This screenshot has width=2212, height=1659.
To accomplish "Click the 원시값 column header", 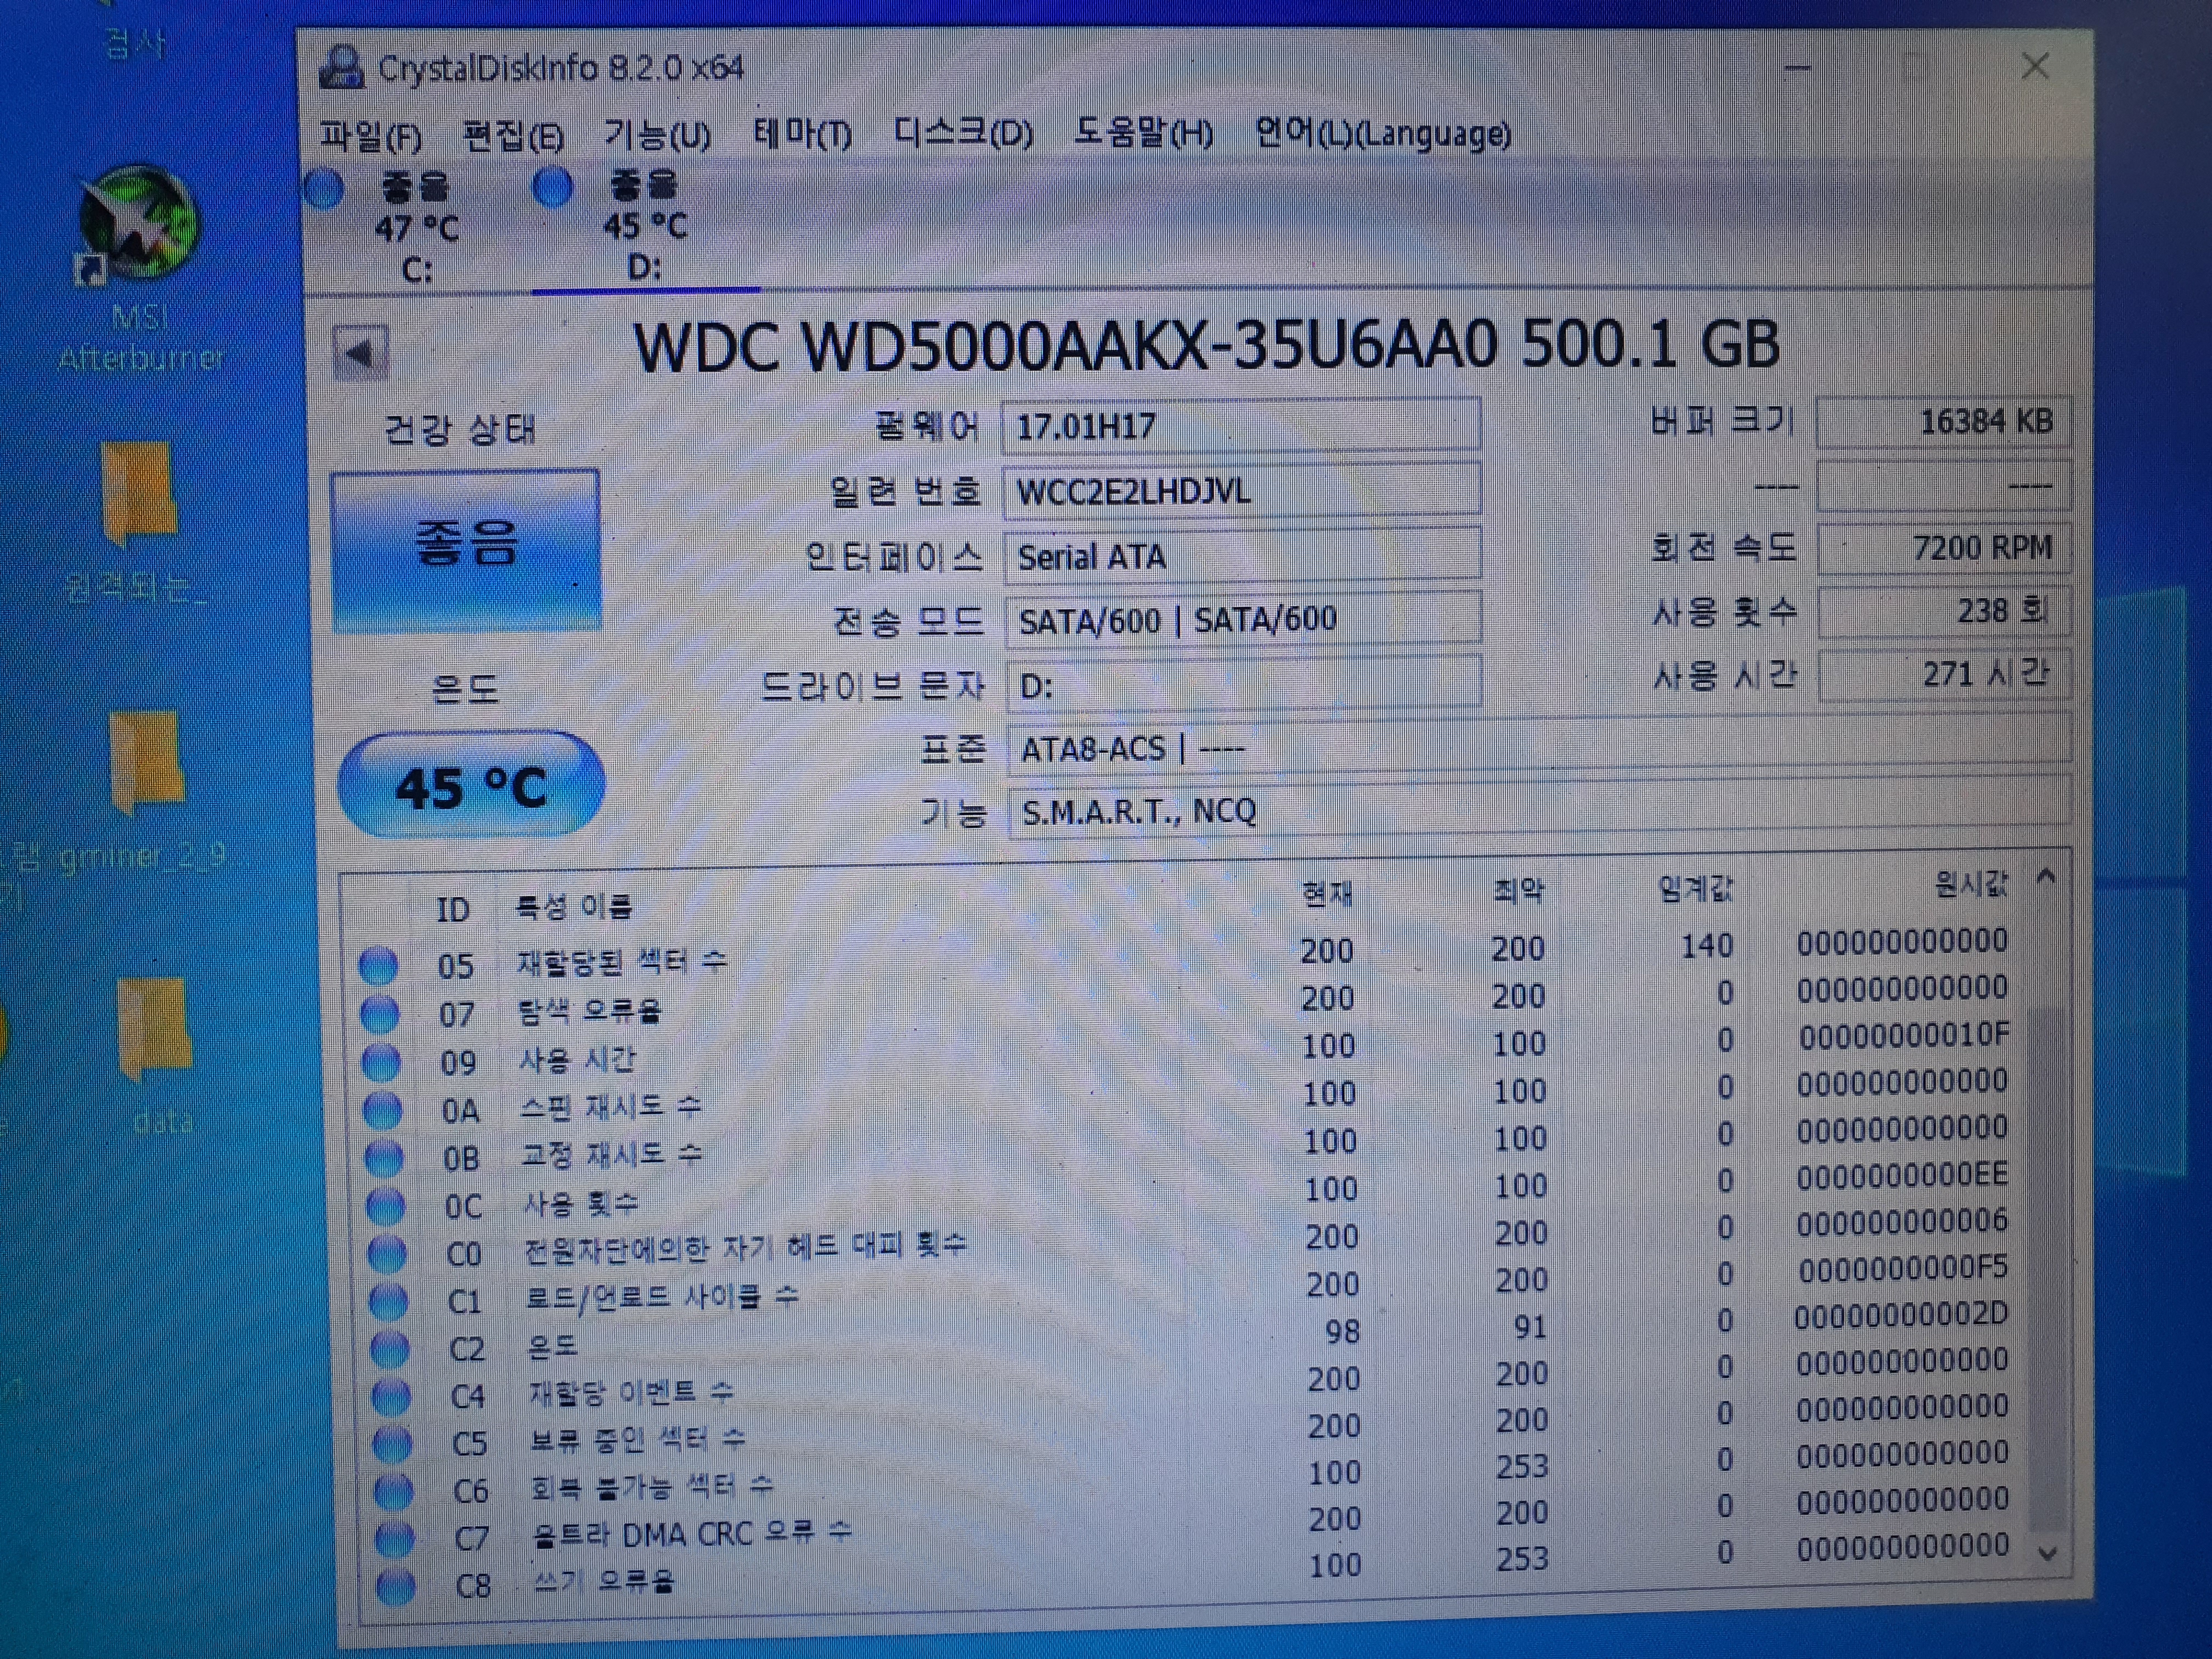I will pos(1971,884).
